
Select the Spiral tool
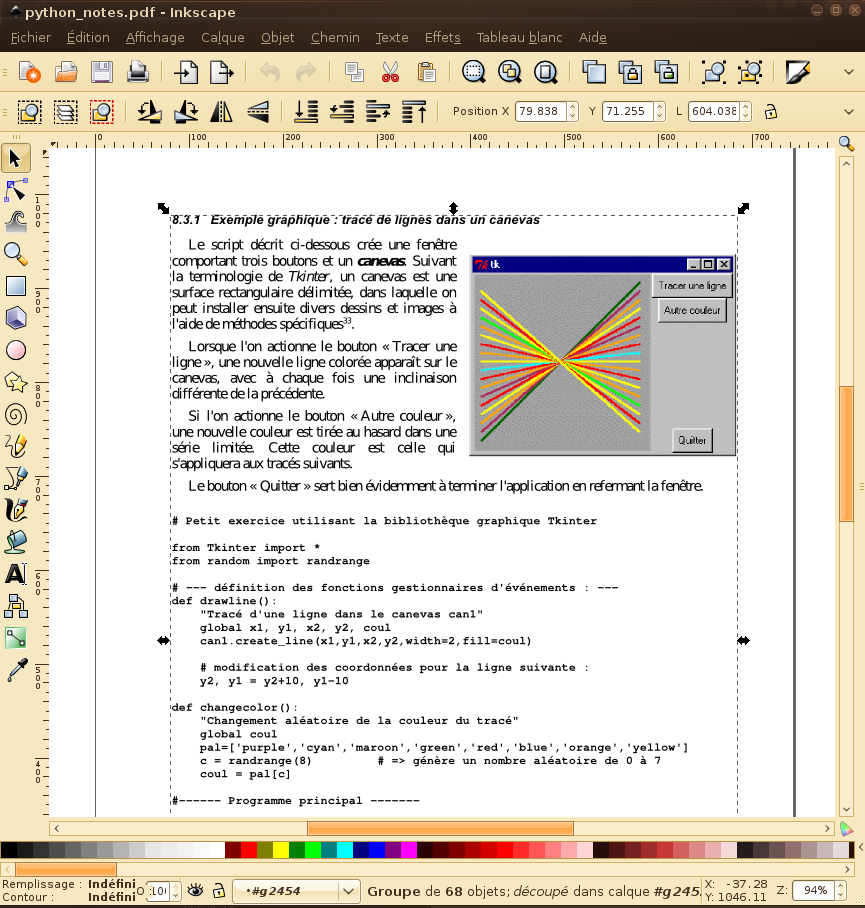click(x=16, y=415)
